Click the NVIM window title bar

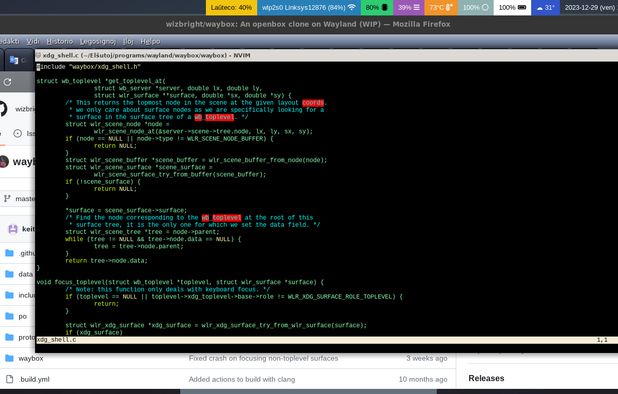point(326,55)
